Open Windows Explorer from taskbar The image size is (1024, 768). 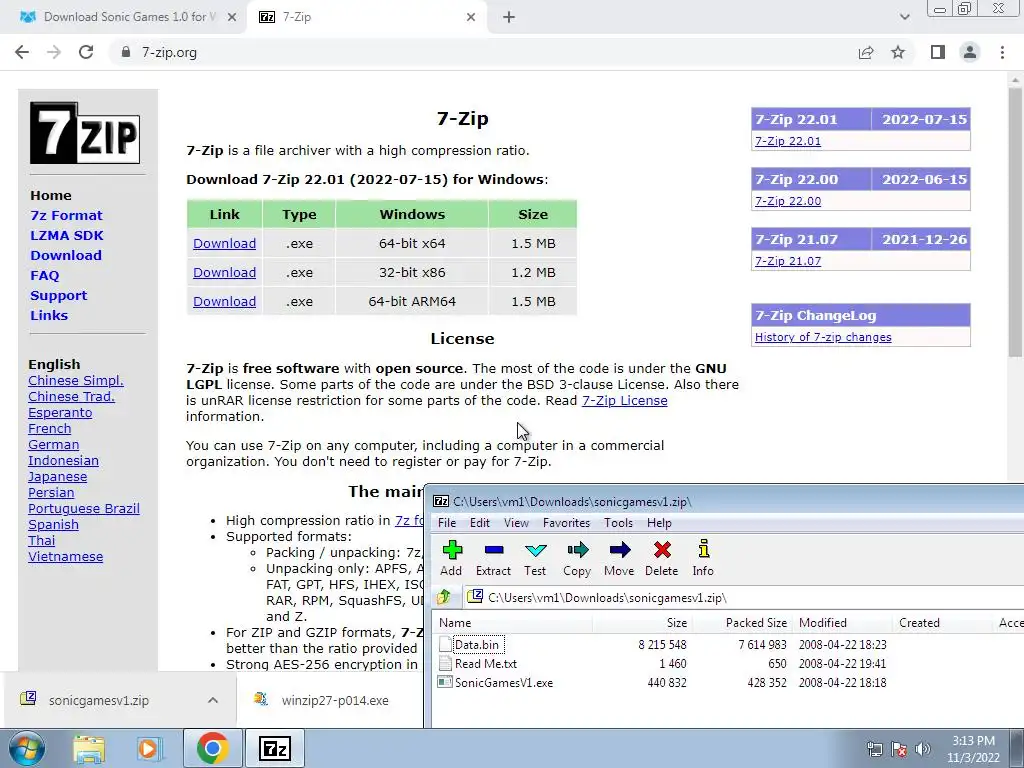(89, 748)
